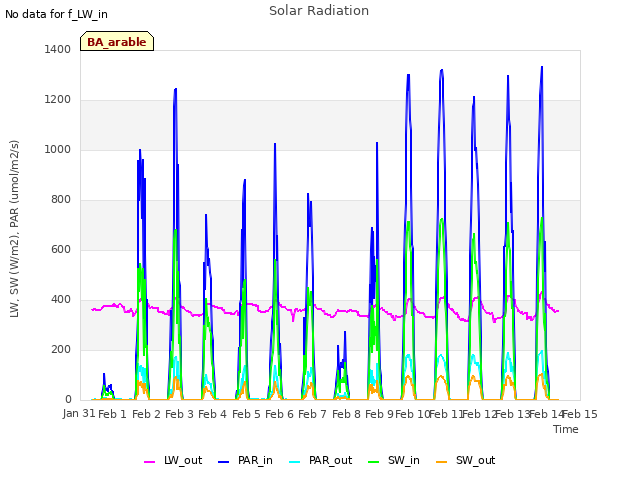Click the BA_arable annotation box
640x480 pixels.
point(117,41)
